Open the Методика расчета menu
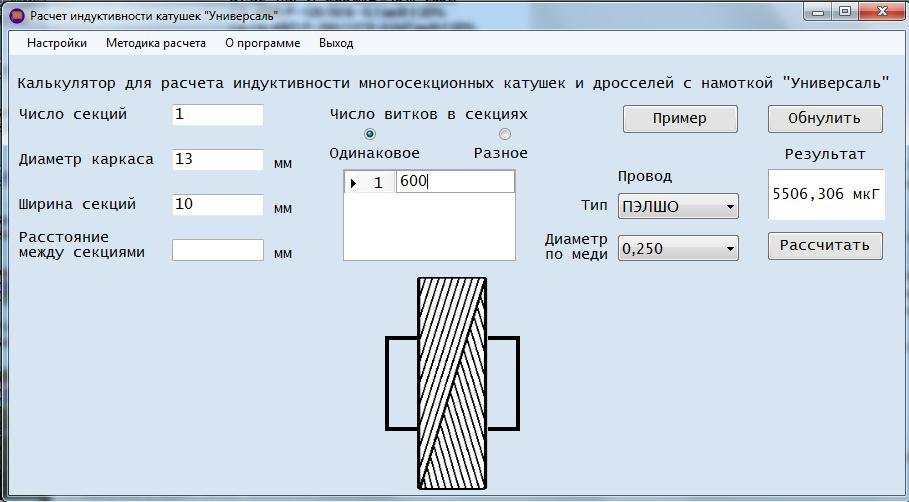 tap(155, 43)
